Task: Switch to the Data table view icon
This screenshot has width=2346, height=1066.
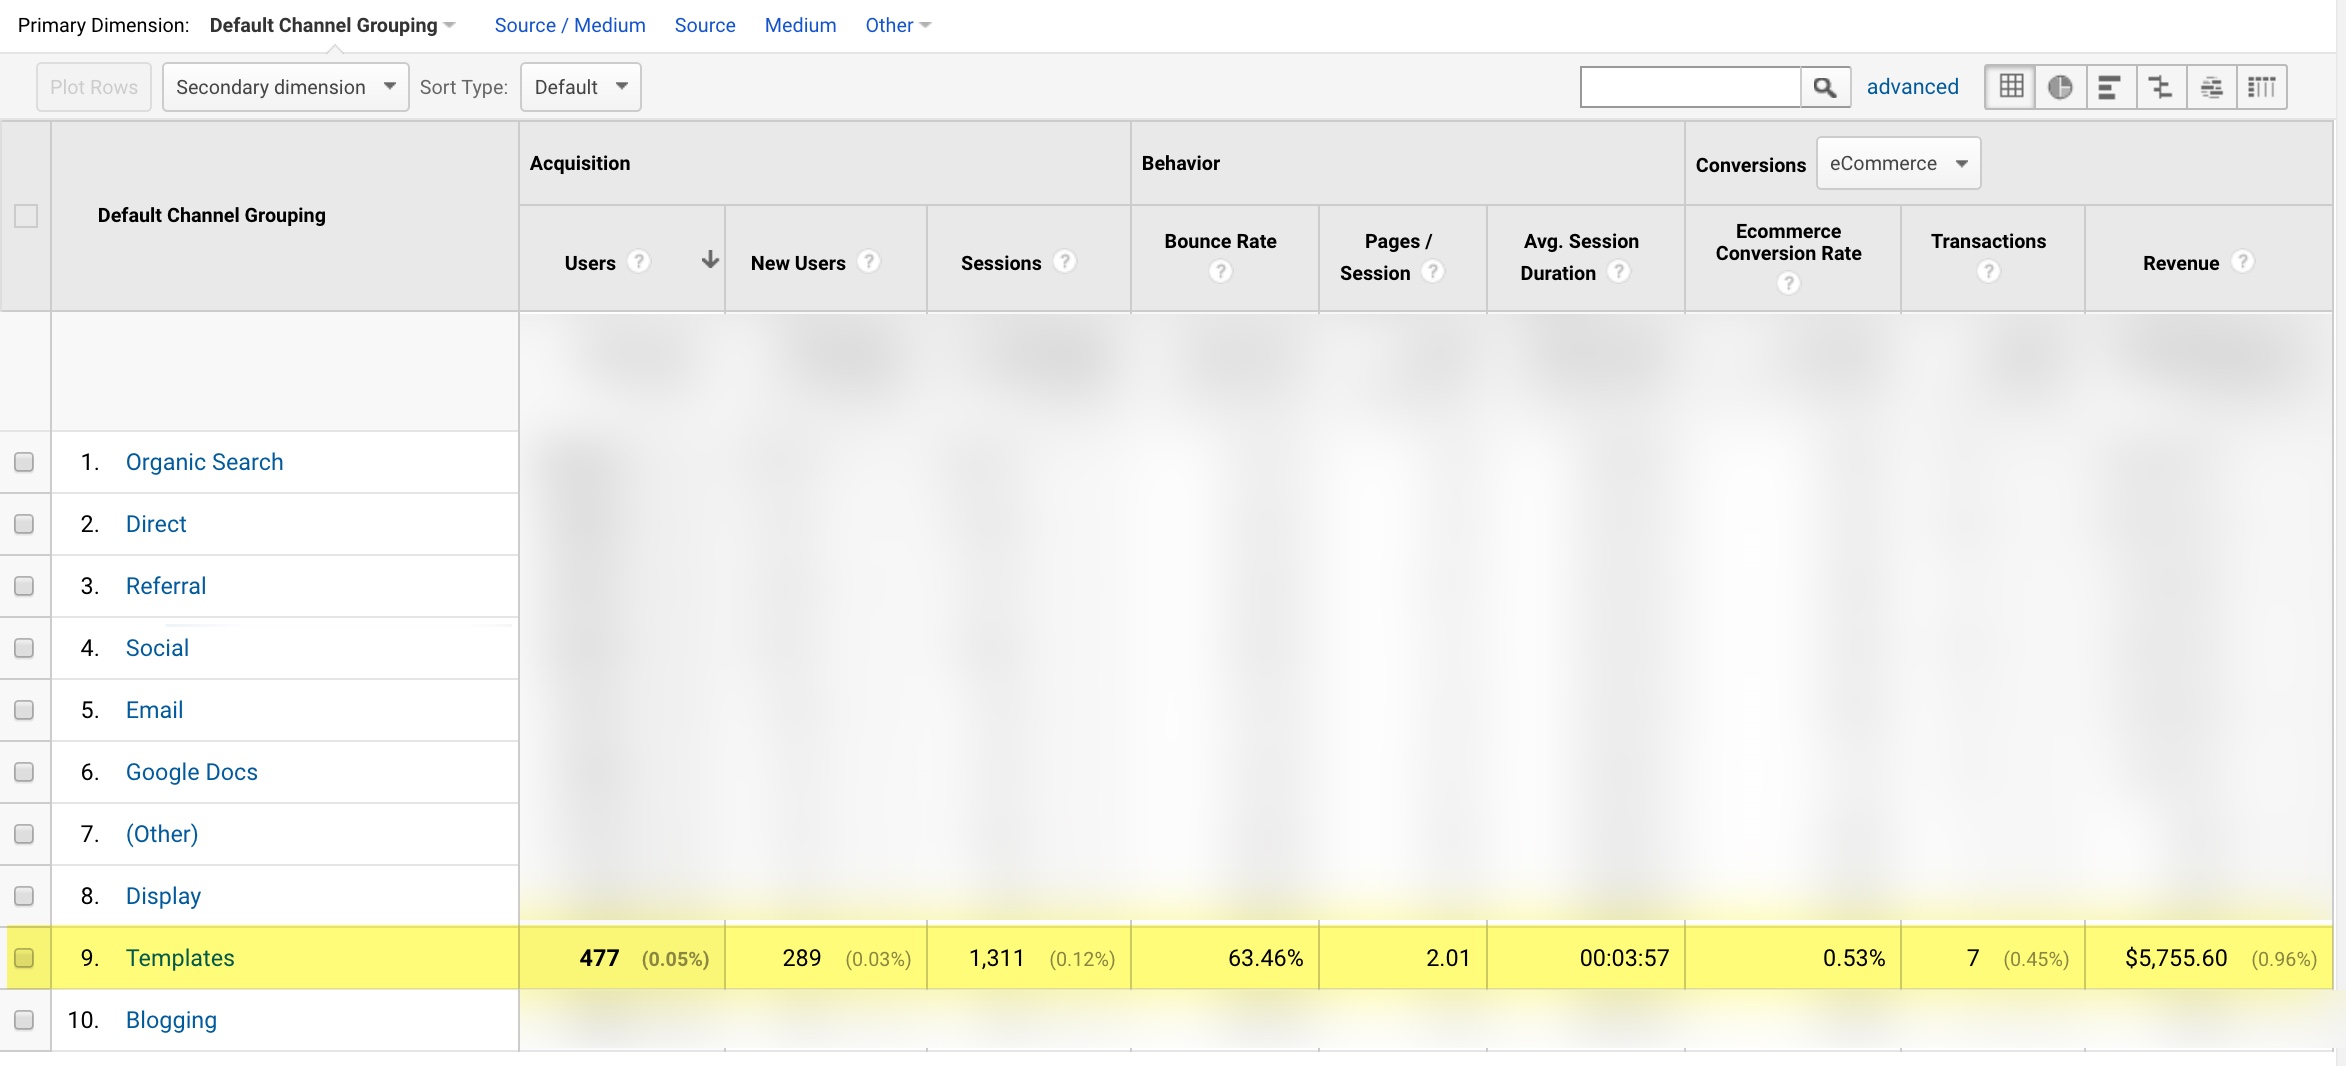Action: tap(2011, 87)
